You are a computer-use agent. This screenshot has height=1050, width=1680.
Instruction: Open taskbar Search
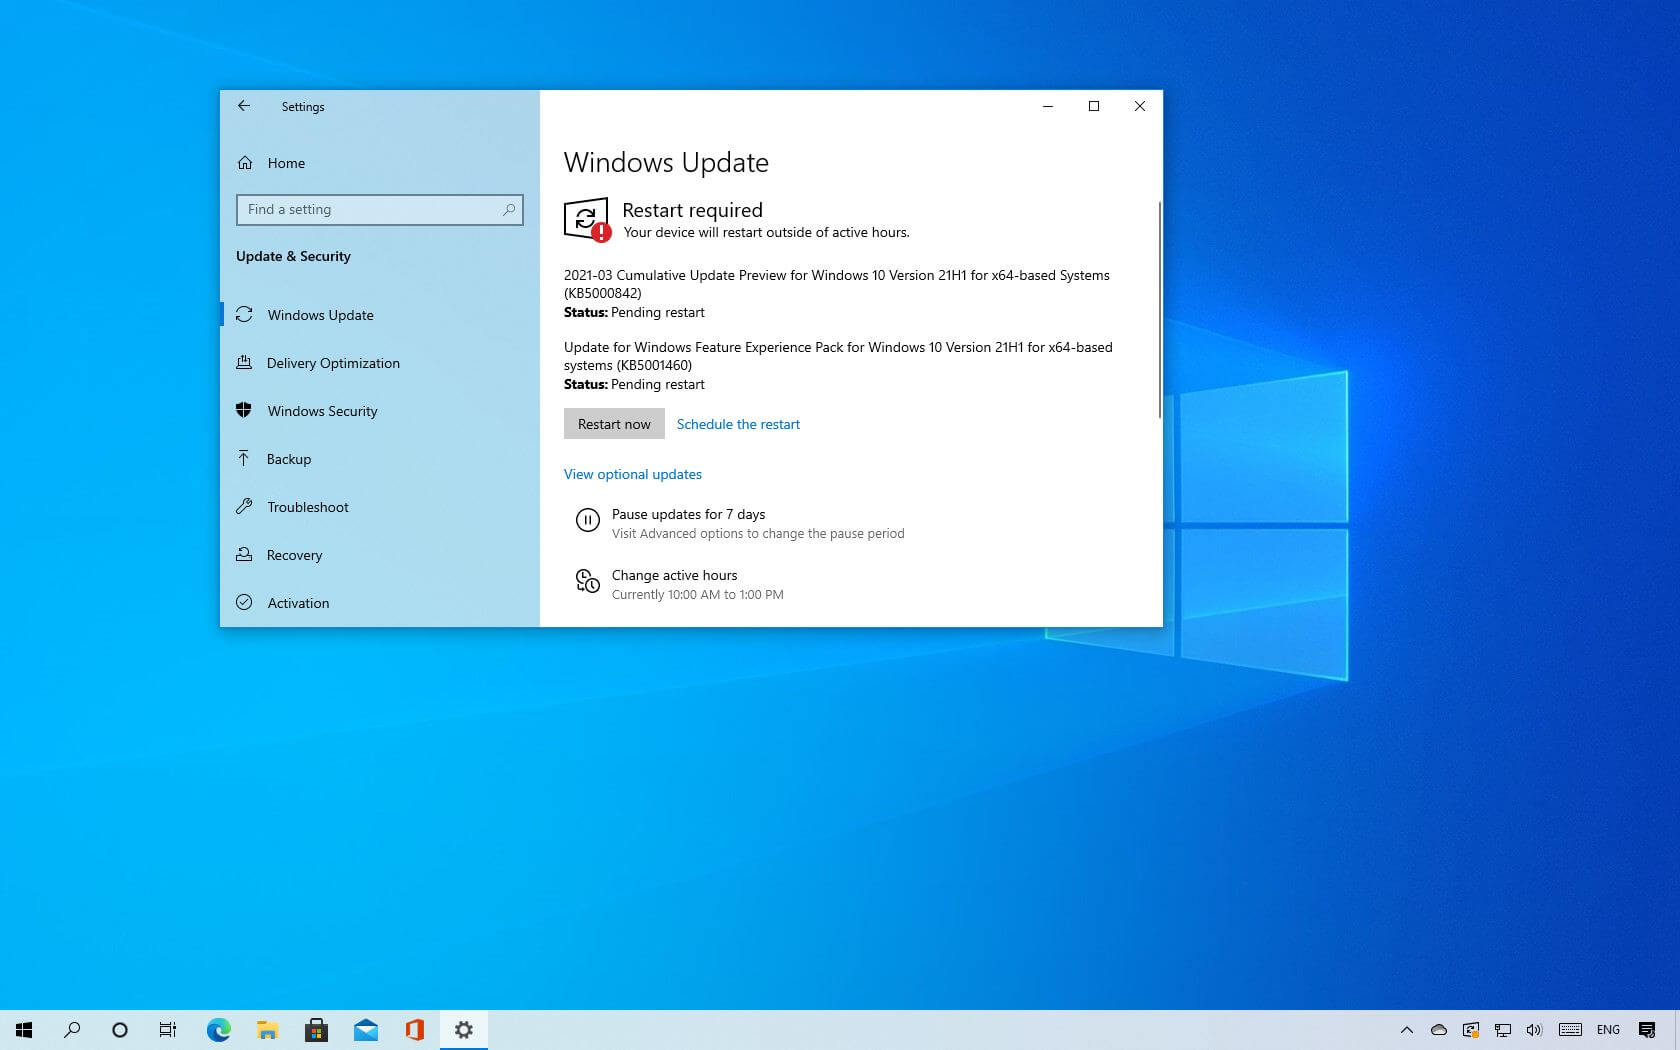72,1030
